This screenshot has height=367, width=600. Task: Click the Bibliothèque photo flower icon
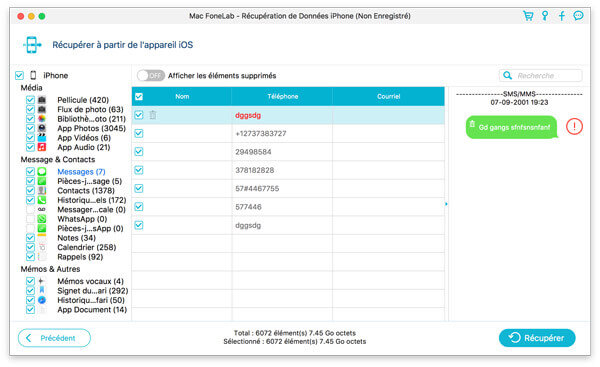pyautogui.click(x=42, y=119)
